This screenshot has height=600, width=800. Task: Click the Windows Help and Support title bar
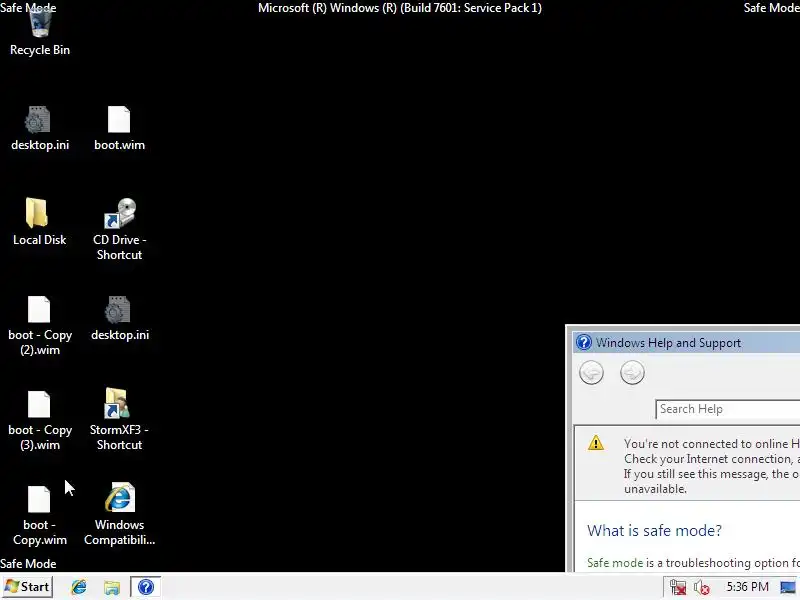tap(686, 342)
